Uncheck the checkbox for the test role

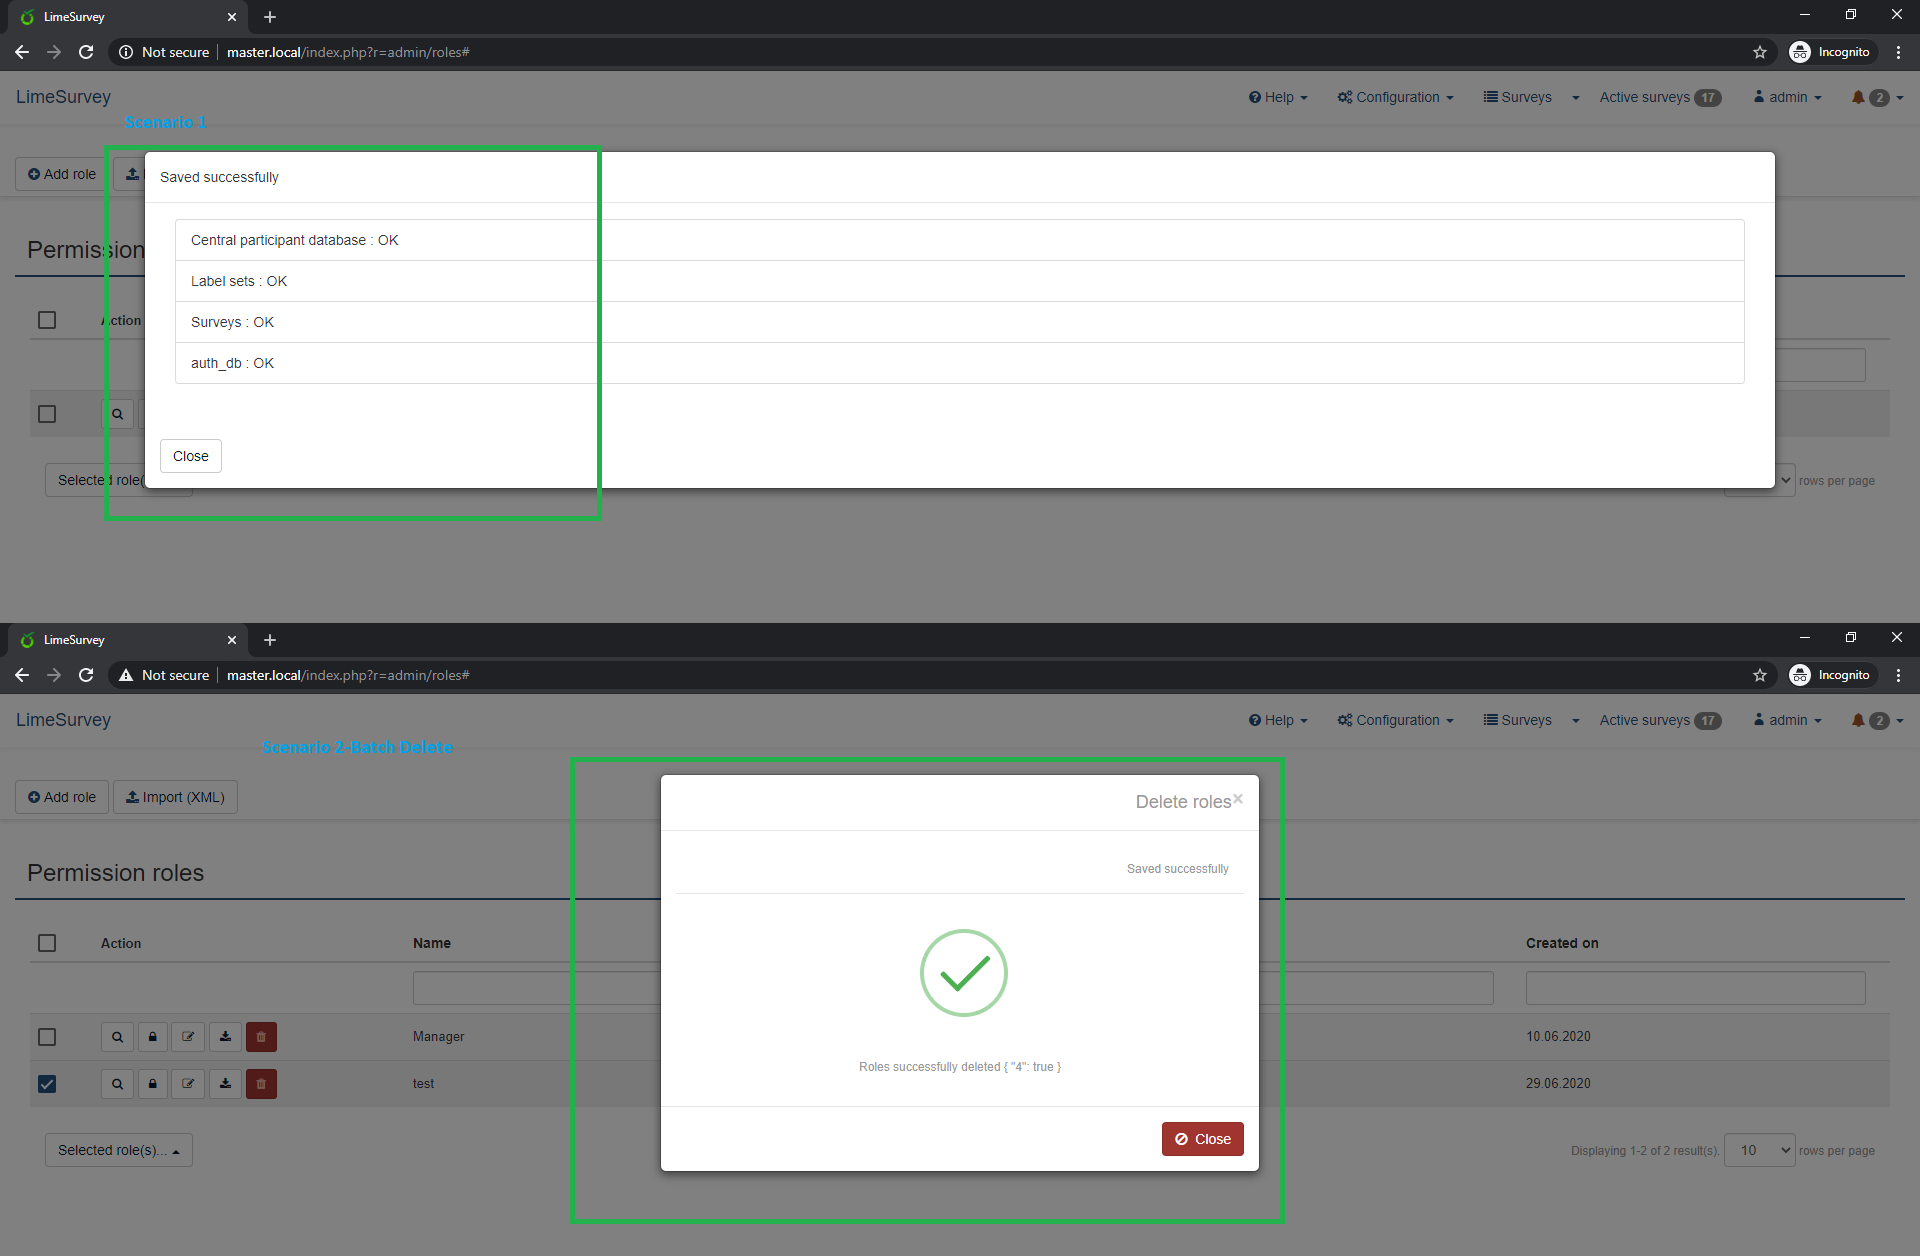47,1084
